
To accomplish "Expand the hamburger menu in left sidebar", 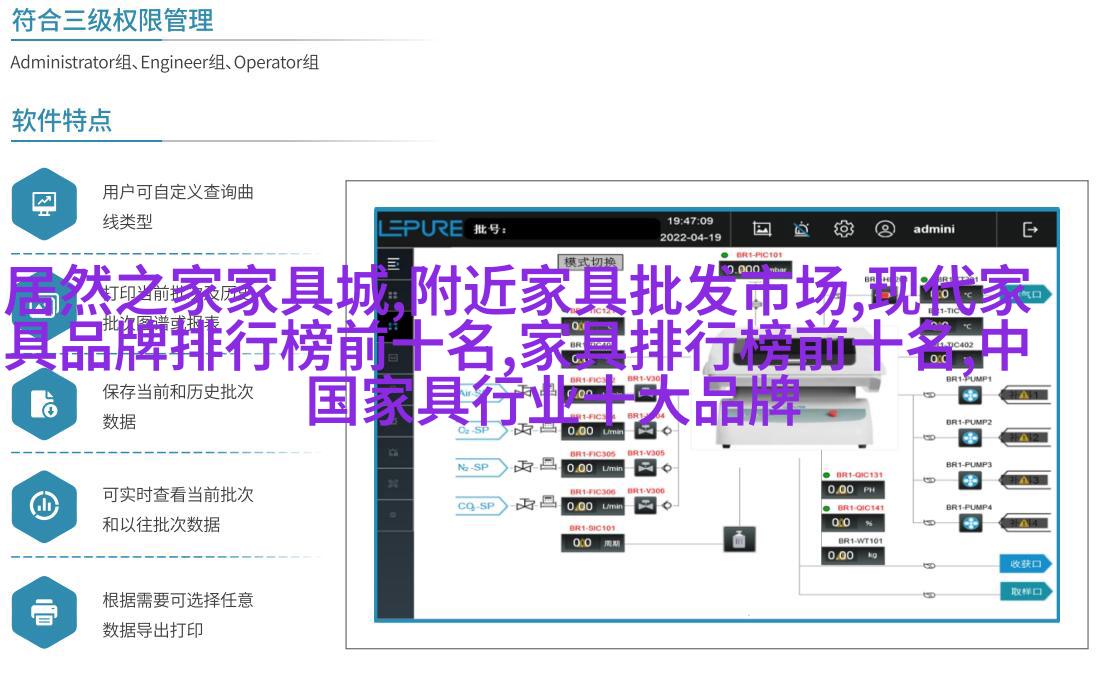I will pyautogui.click(x=393, y=264).
